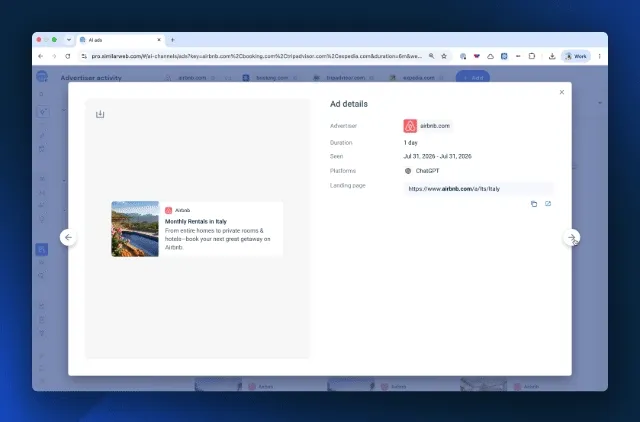
Task: Go forward in browser history
Action: pos(54,56)
